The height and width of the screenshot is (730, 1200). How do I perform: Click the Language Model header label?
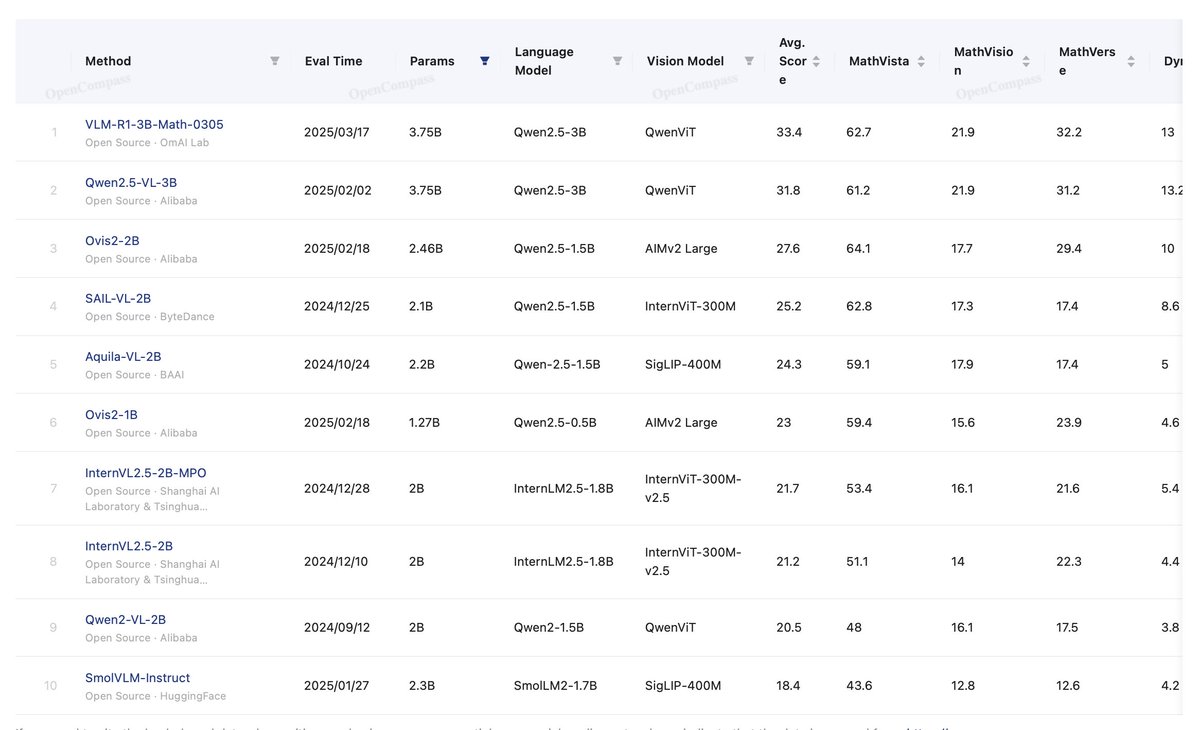tap(544, 61)
